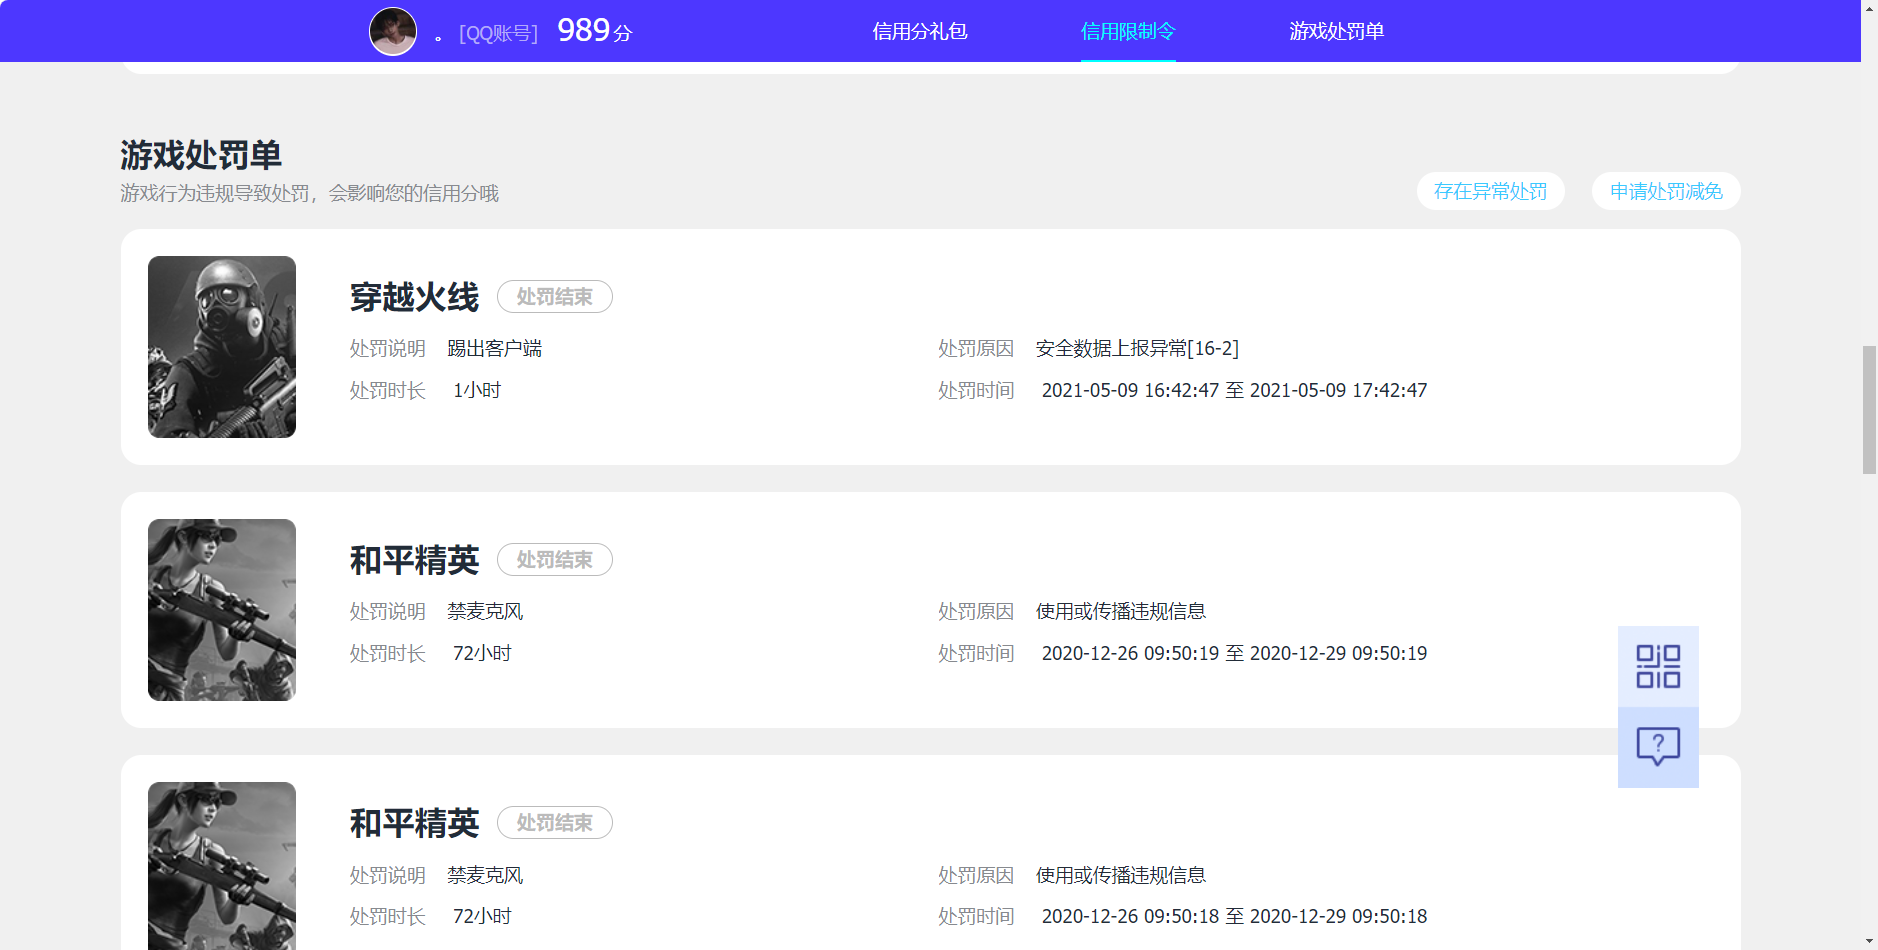The width and height of the screenshot is (1878, 950).
Task: Click 处罚结束 badge on 09:50:19 和平精英 card
Action: coord(555,560)
